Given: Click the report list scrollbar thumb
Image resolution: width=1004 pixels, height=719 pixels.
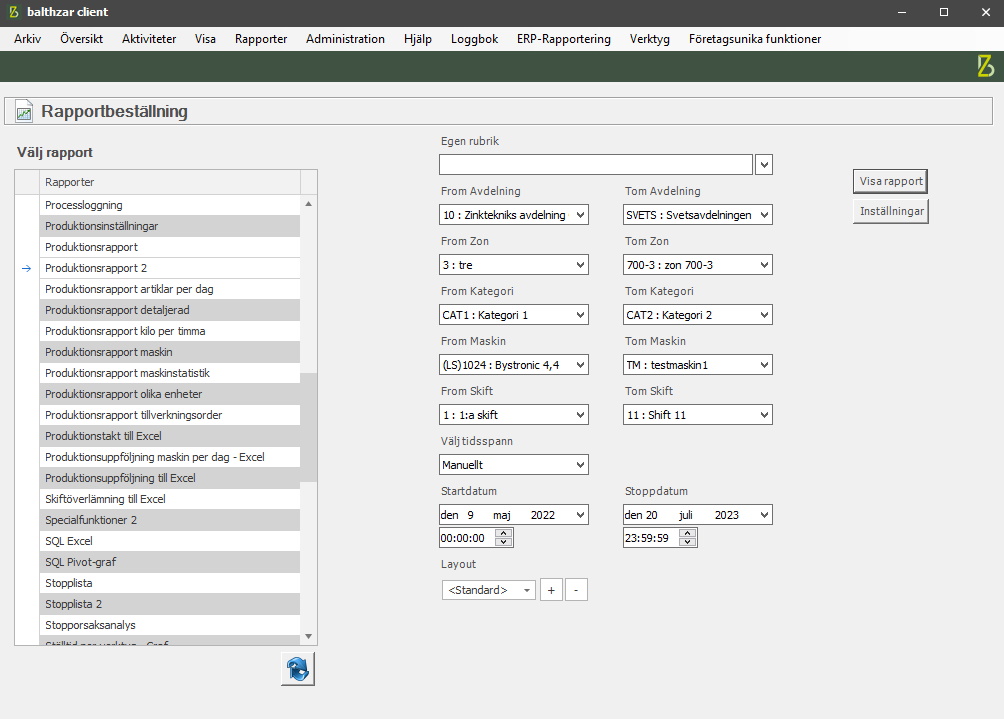Looking at the screenshot, I should click(x=309, y=427).
